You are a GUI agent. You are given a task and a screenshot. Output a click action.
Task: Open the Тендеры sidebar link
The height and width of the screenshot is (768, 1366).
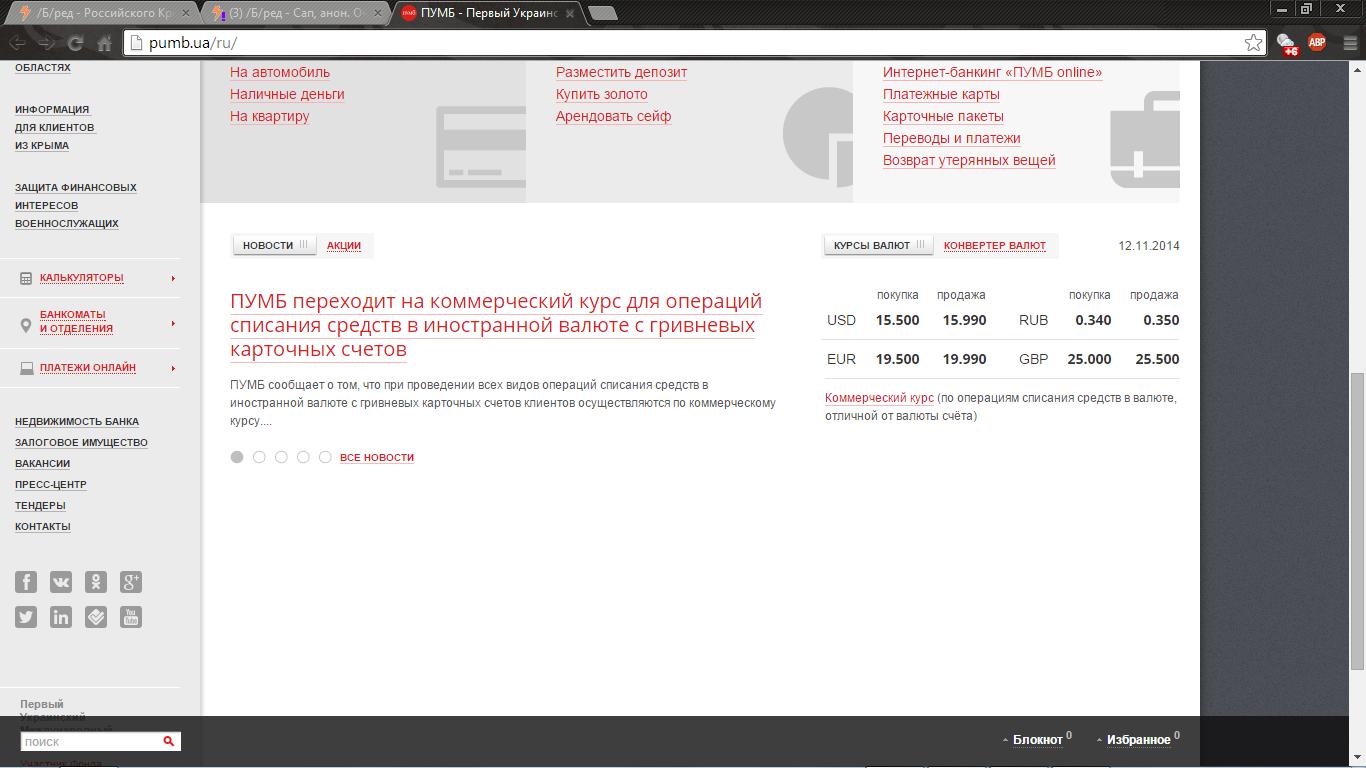40,506
